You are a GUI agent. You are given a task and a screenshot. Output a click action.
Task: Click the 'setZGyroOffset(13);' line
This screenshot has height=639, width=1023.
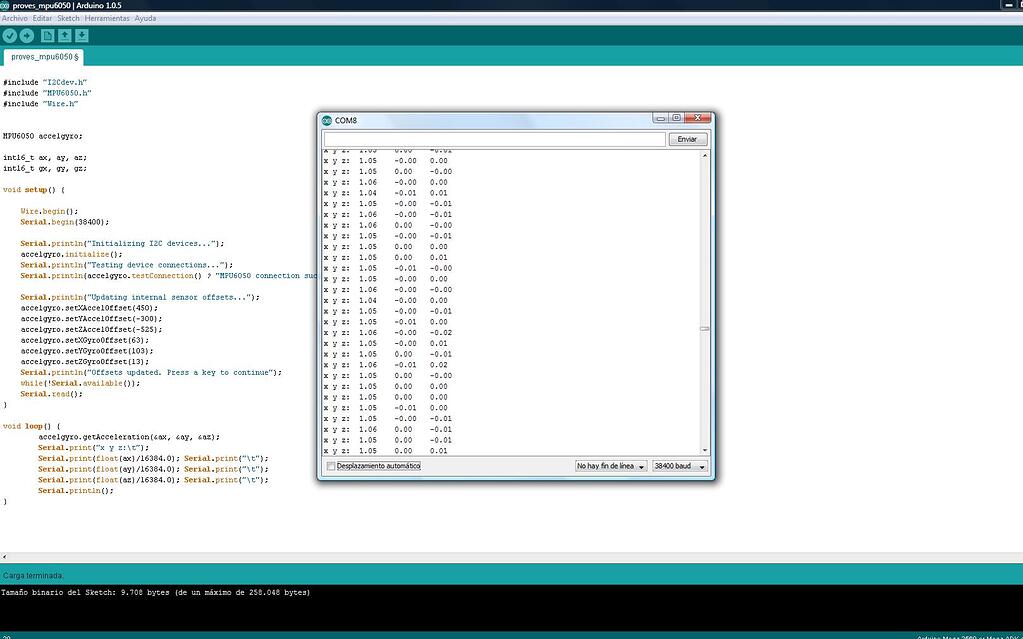click(85, 362)
